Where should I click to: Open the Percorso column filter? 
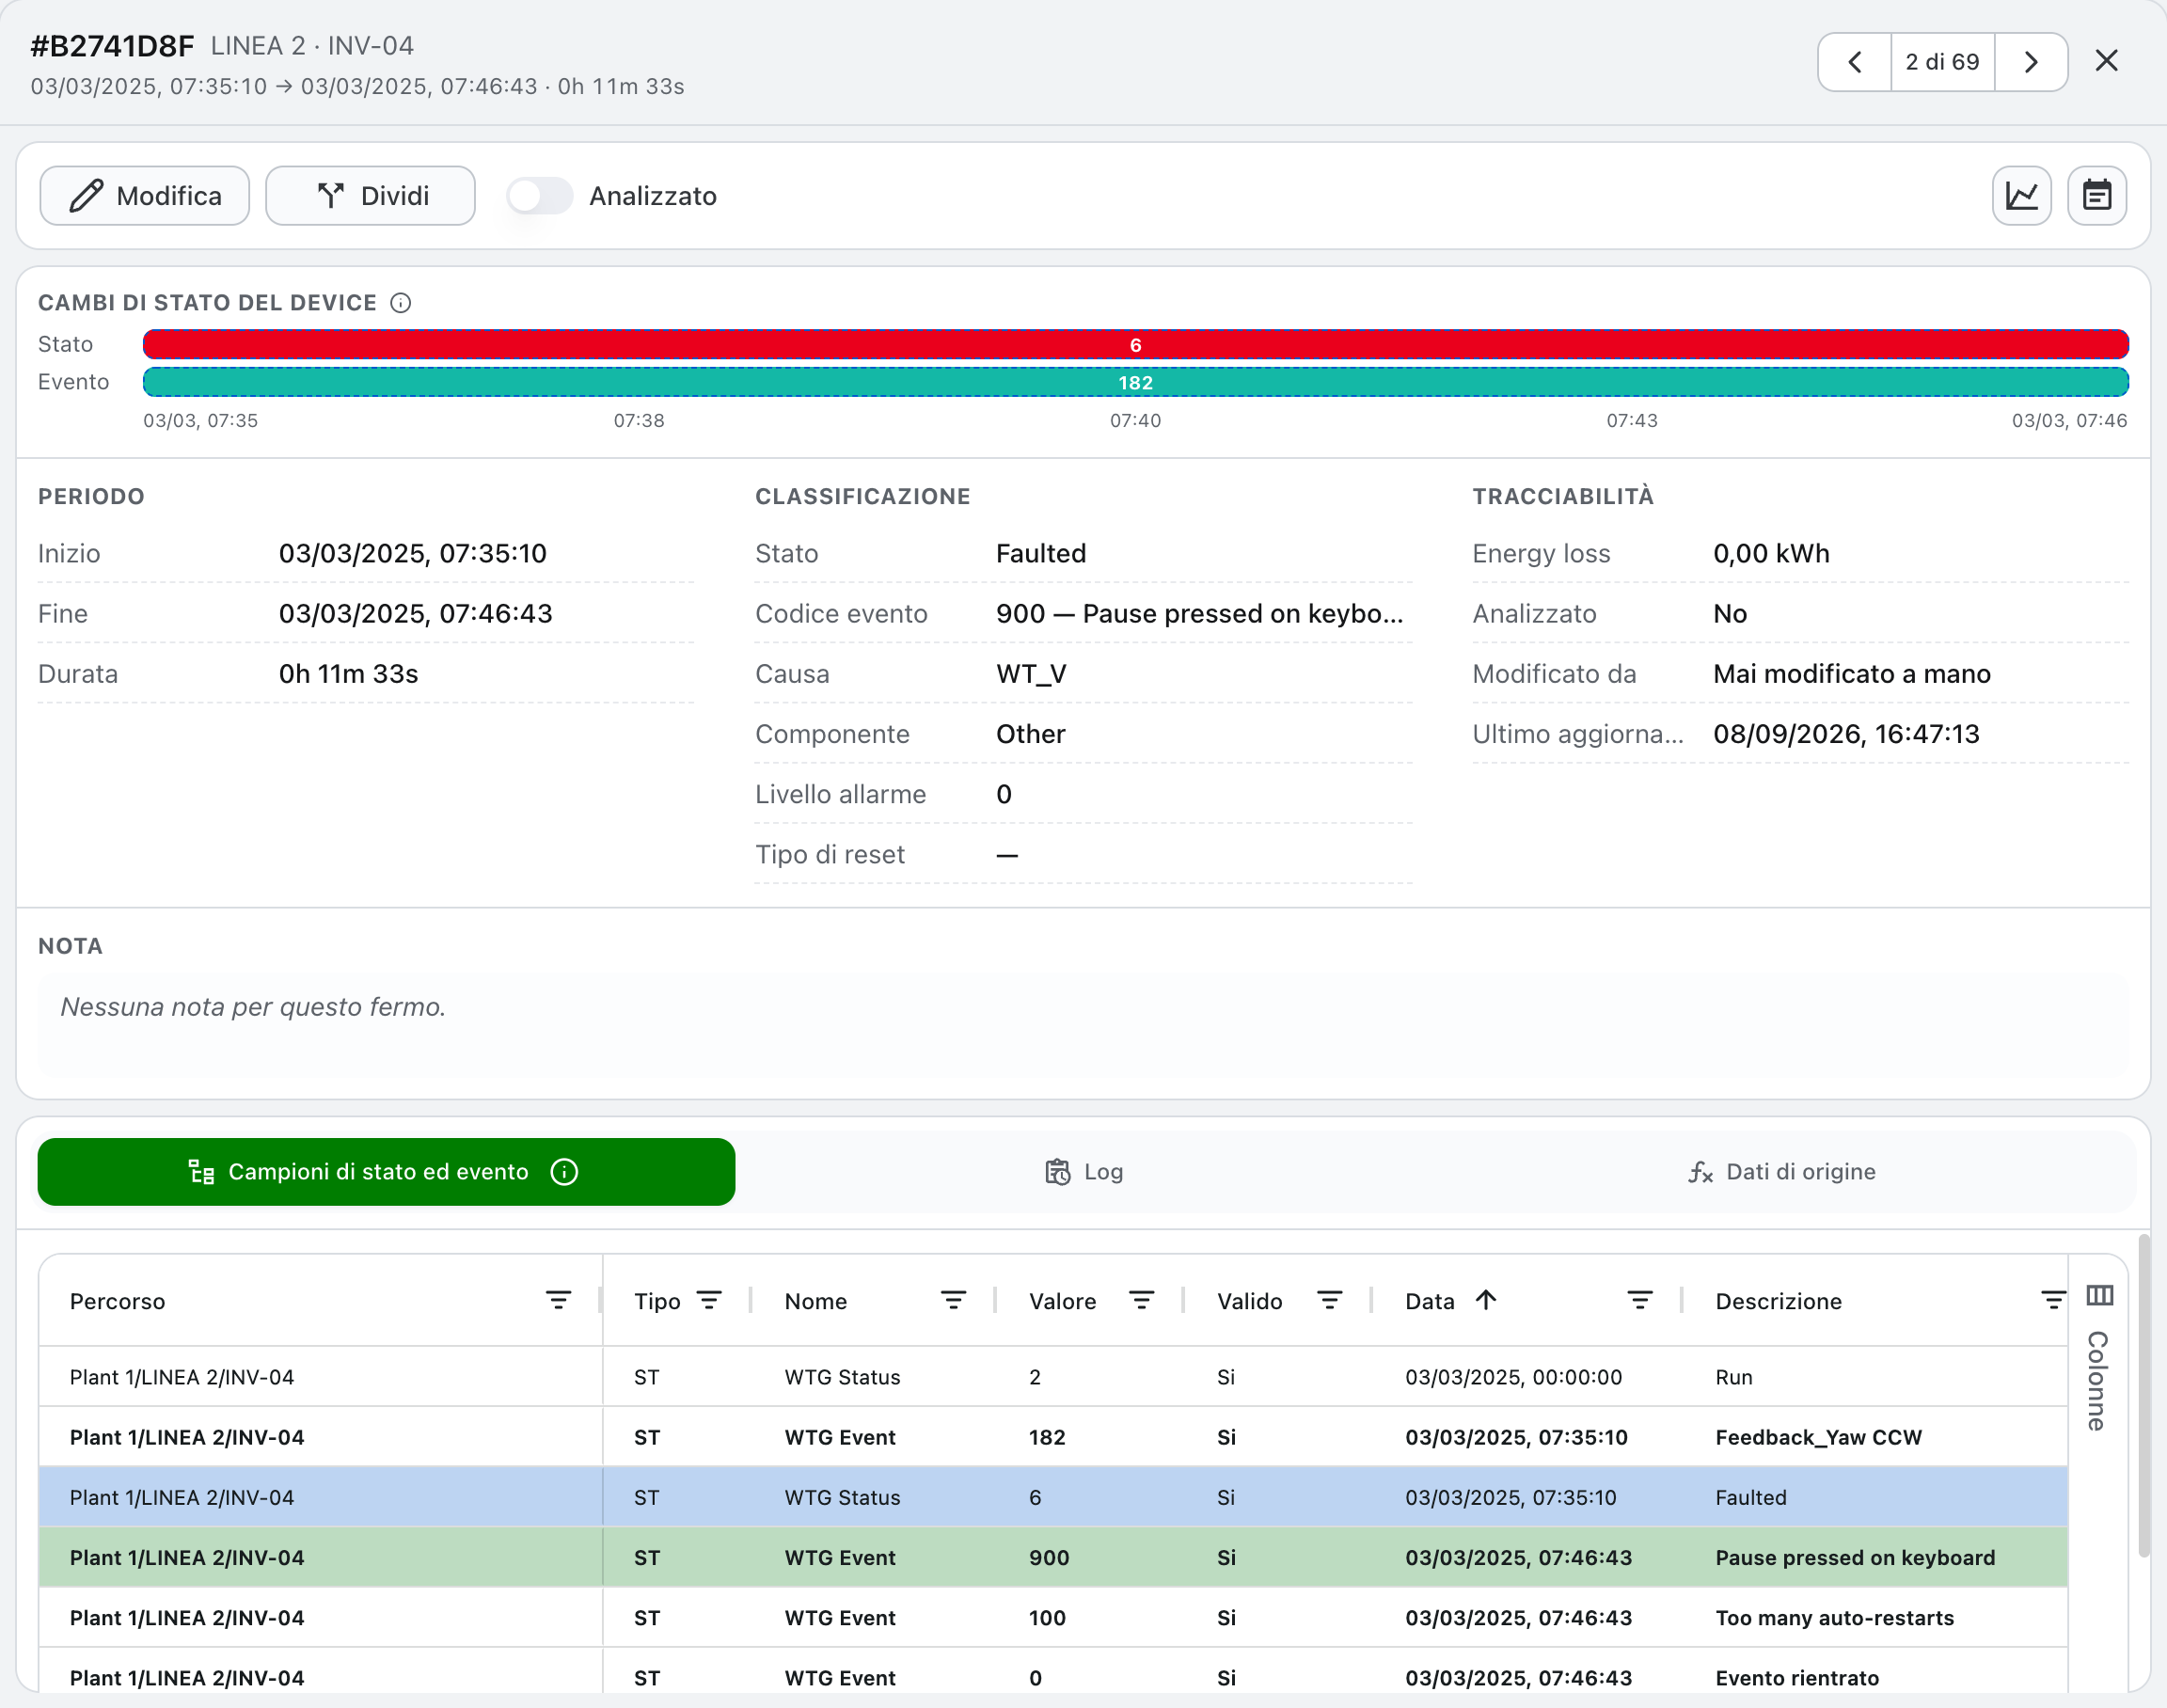(x=558, y=1300)
